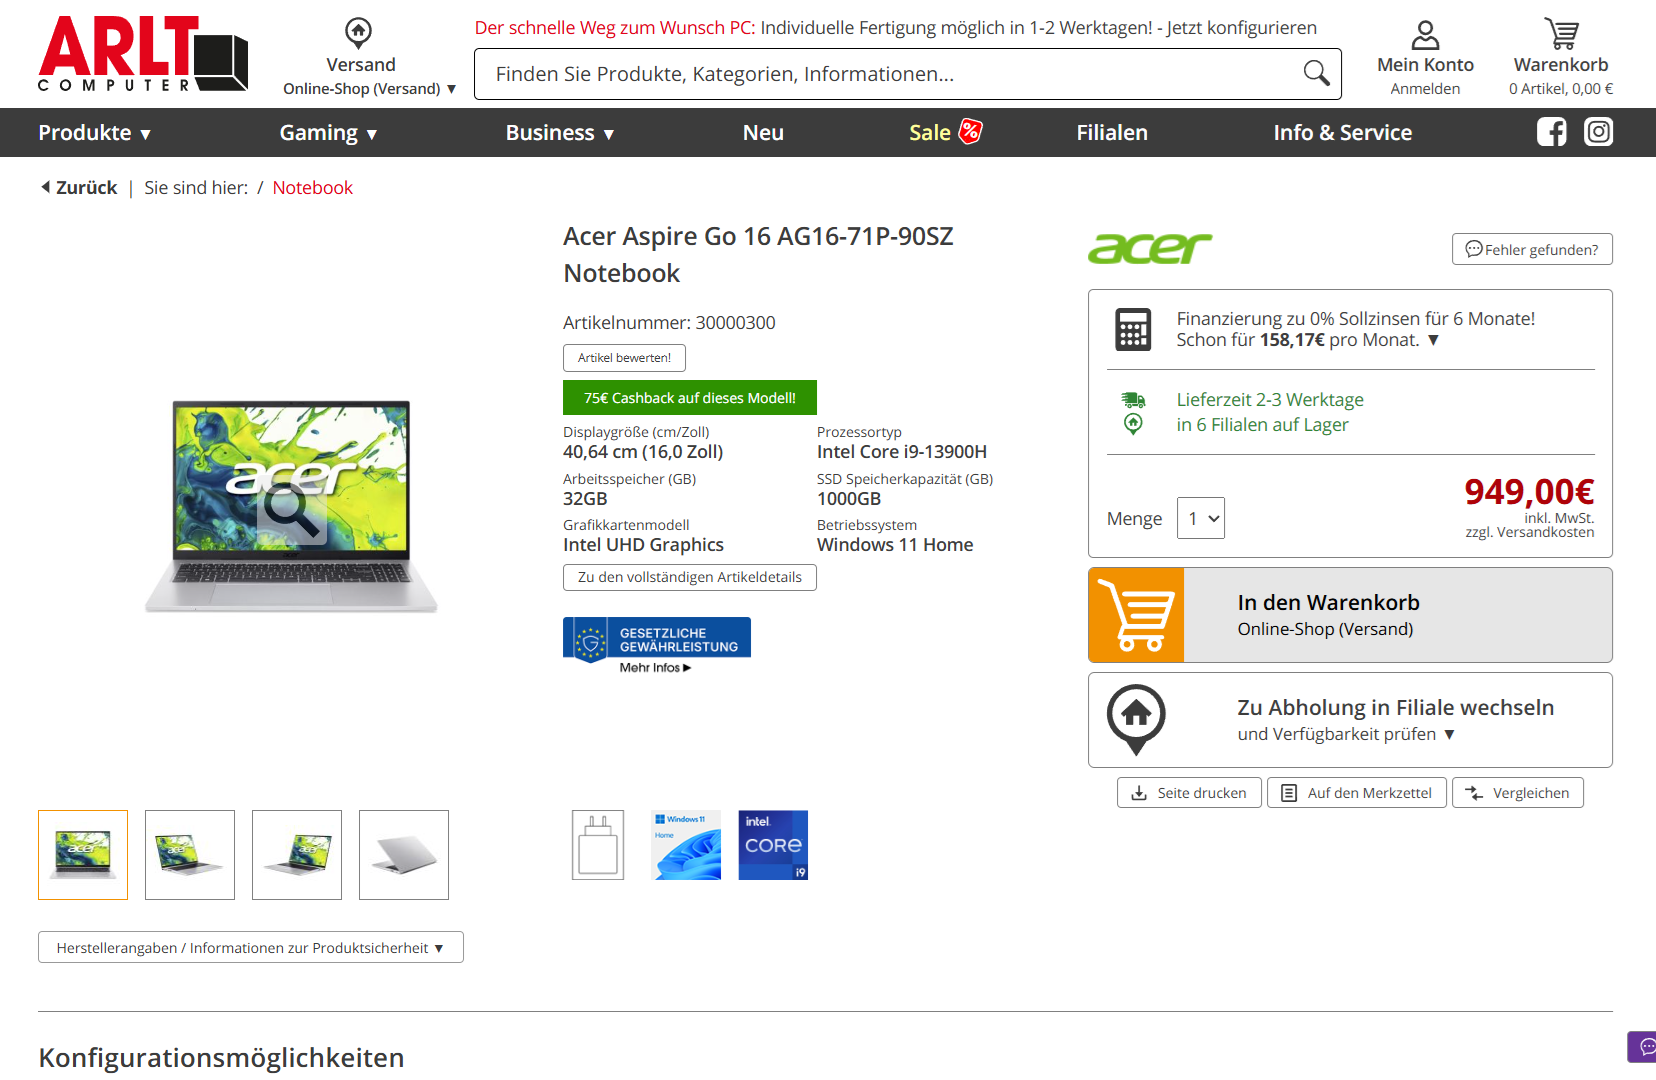Open the Sale menu item
The width and height of the screenshot is (1656, 1080).
[x=930, y=132]
